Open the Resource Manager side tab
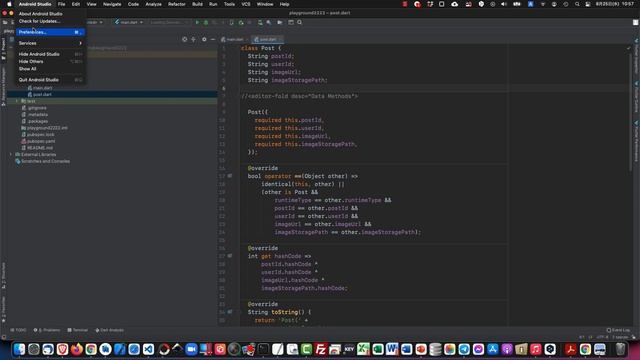The height and width of the screenshot is (360, 640). pyautogui.click(x=3, y=87)
